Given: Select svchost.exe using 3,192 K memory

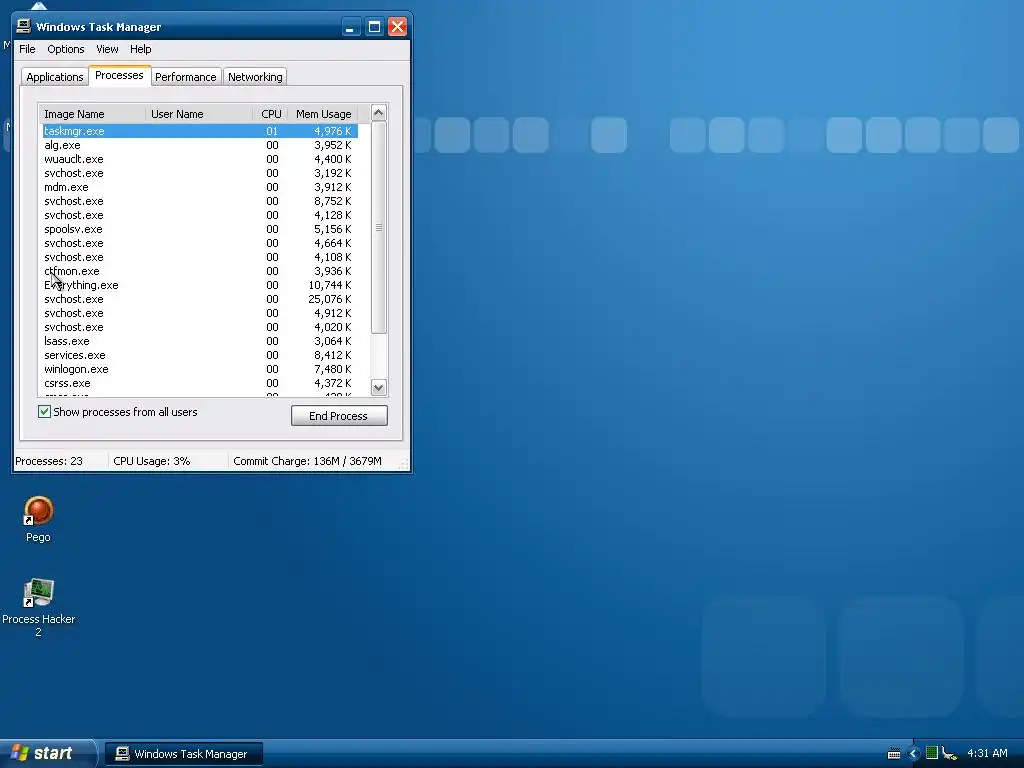Looking at the screenshot, I should point(200,173).
